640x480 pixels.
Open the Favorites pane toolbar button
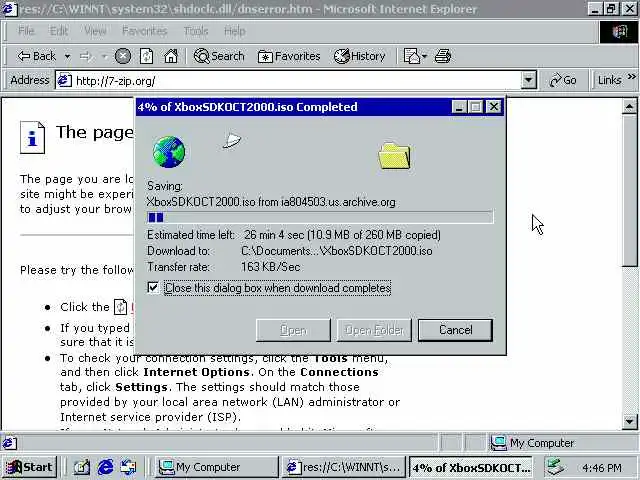point(289,56)
